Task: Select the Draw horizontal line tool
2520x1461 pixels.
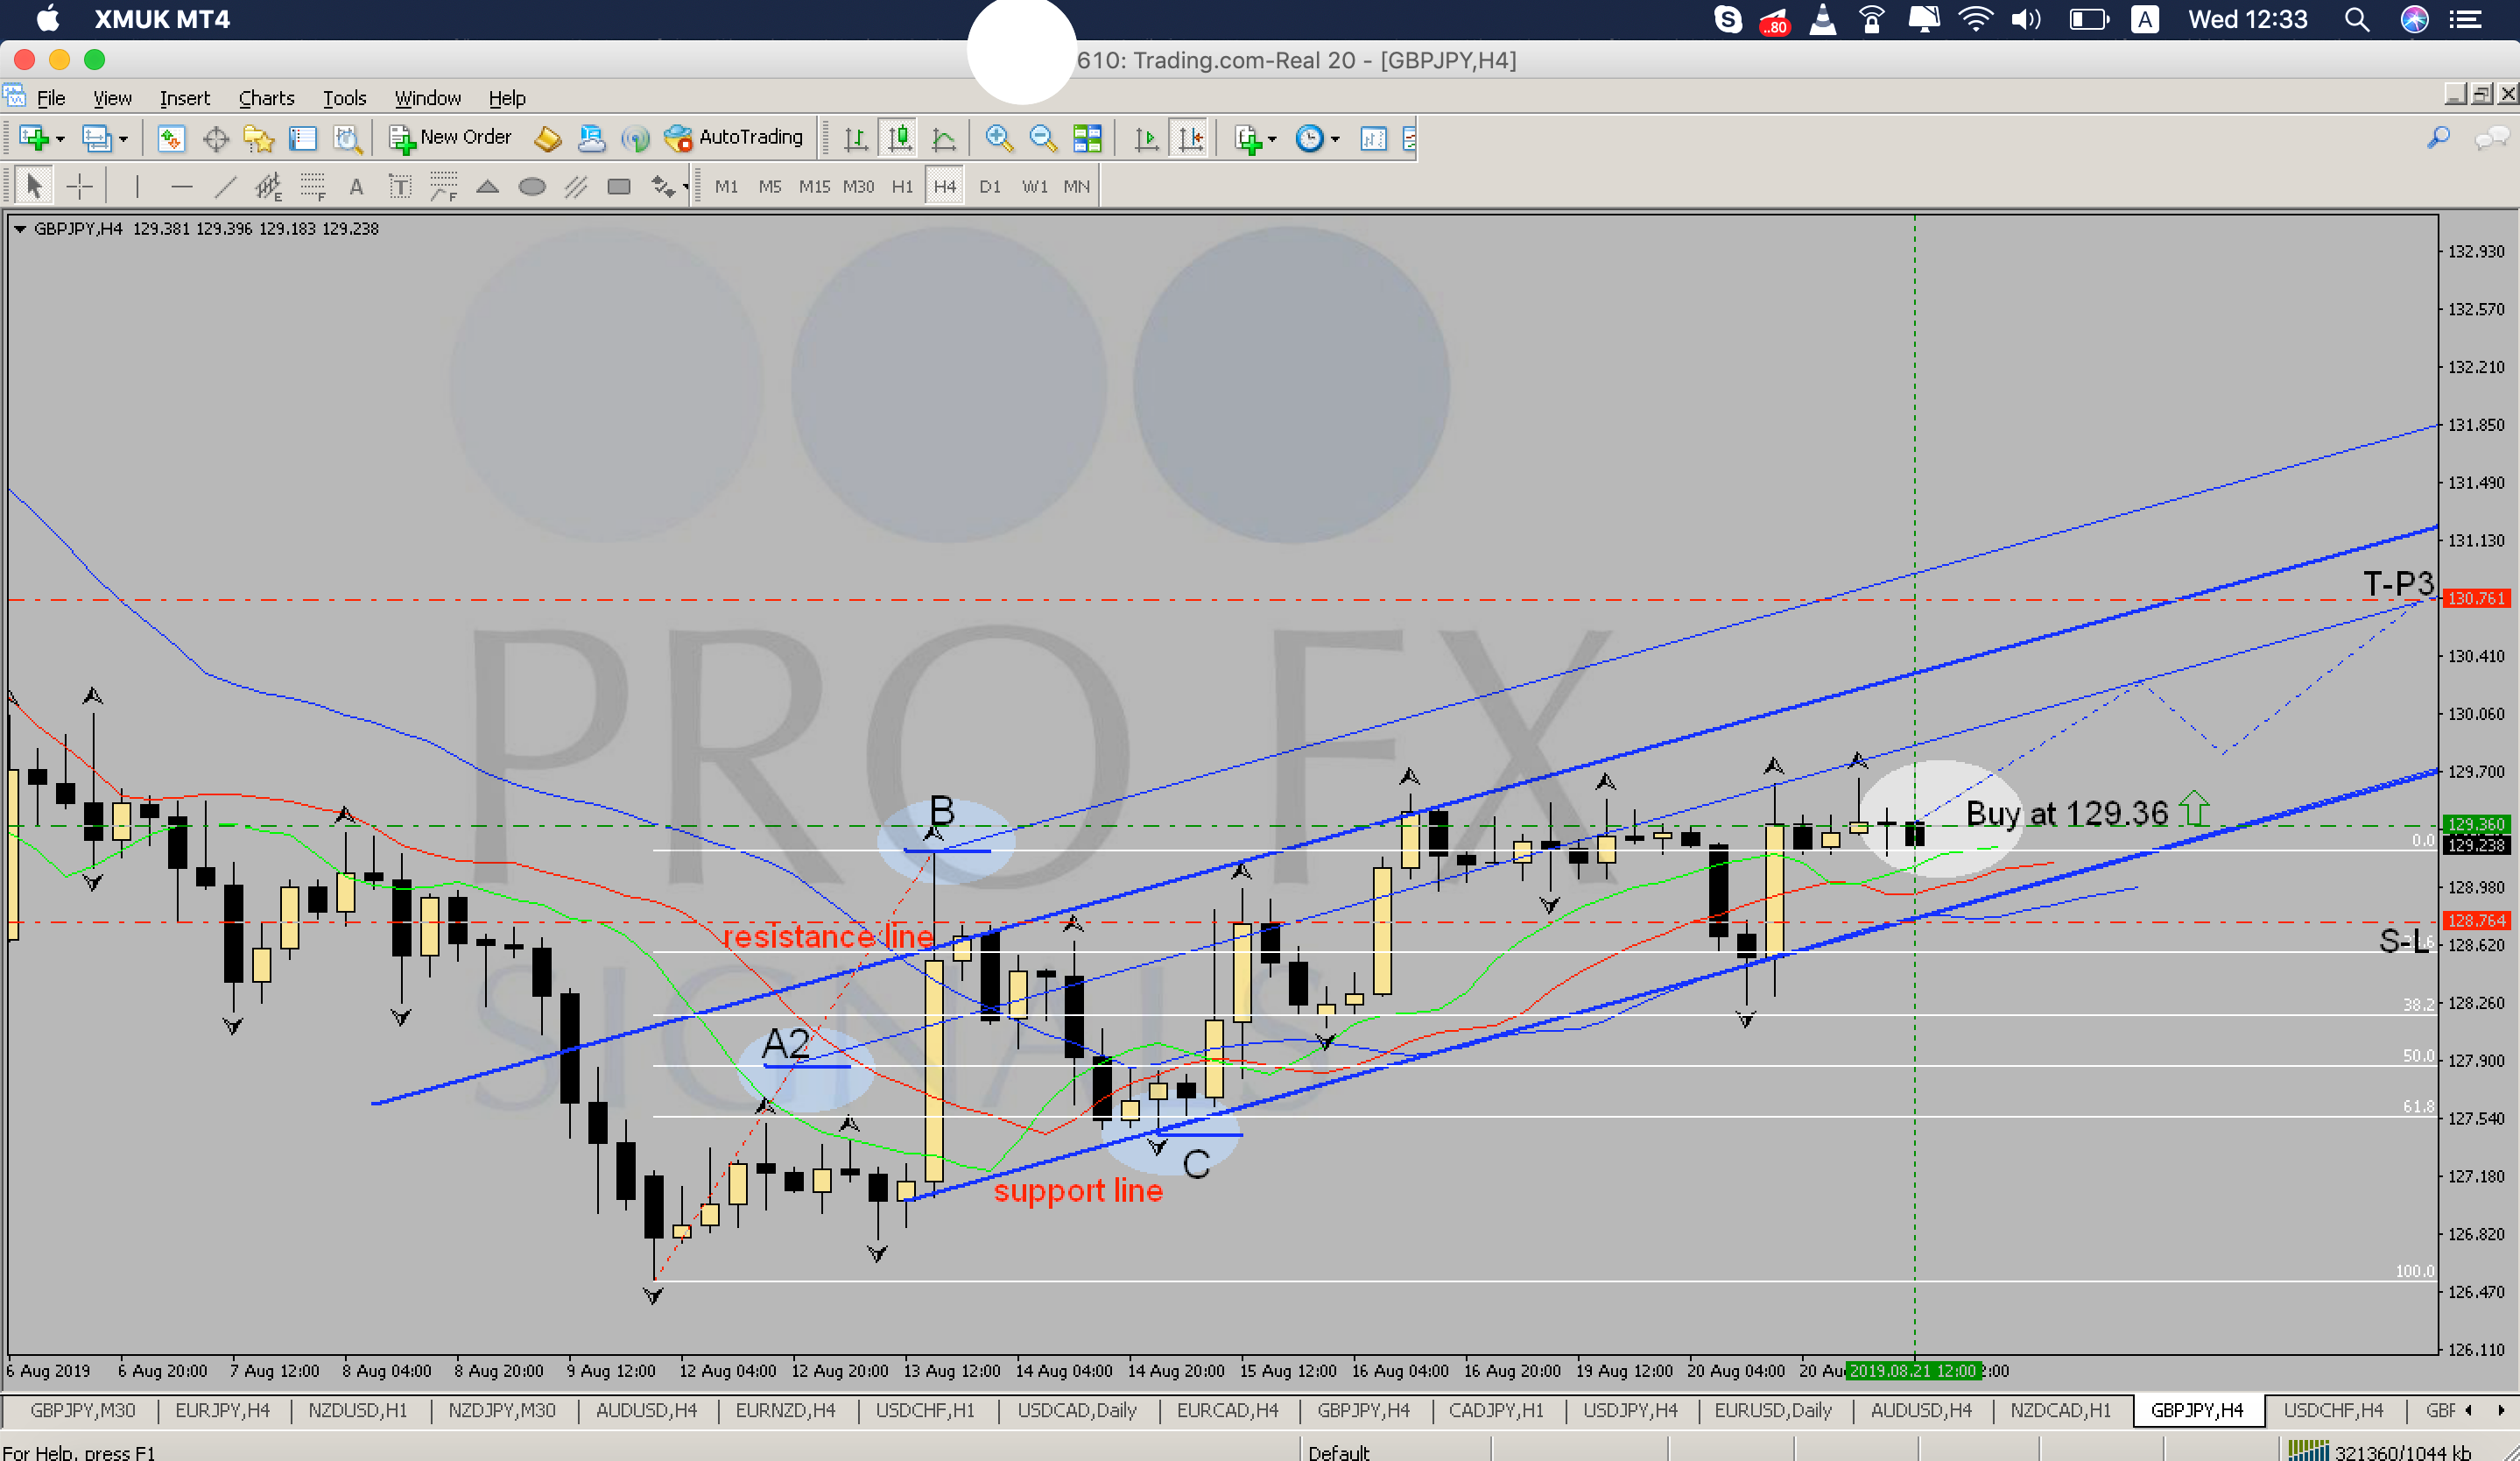Action: click(181, 186)
